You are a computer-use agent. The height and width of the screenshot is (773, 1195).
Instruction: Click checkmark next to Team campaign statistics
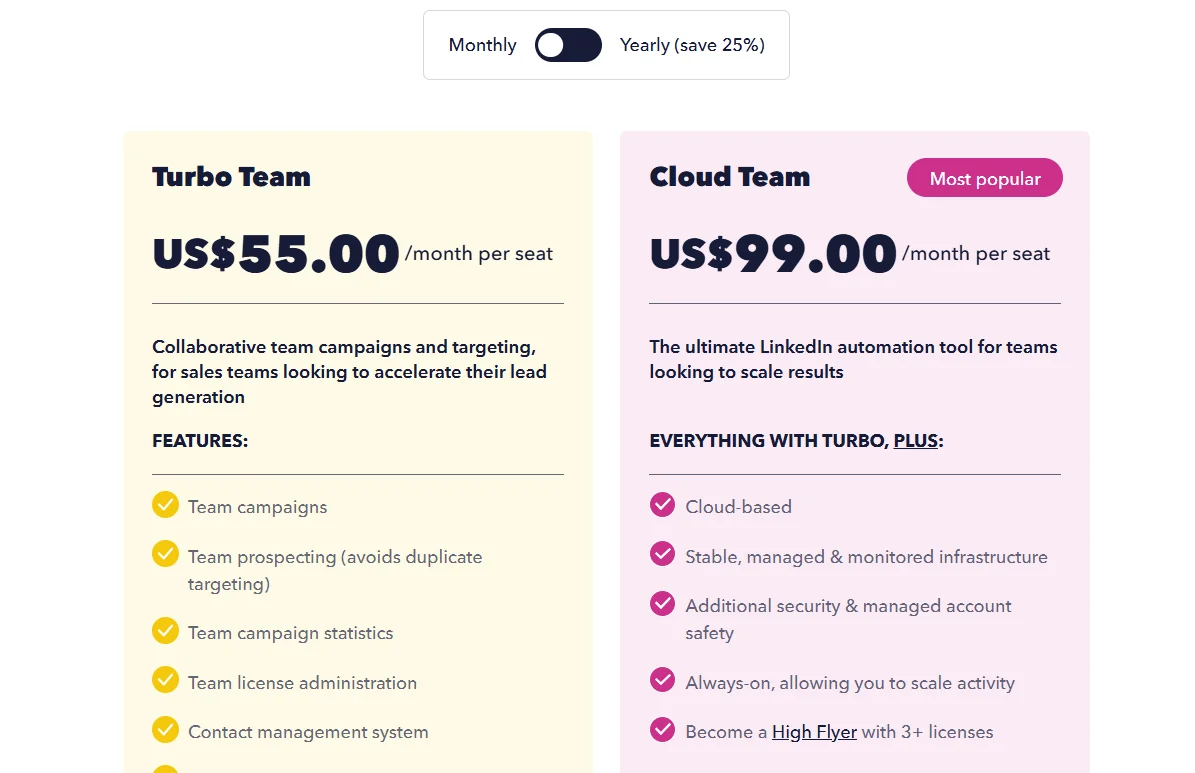coord(165,631)
